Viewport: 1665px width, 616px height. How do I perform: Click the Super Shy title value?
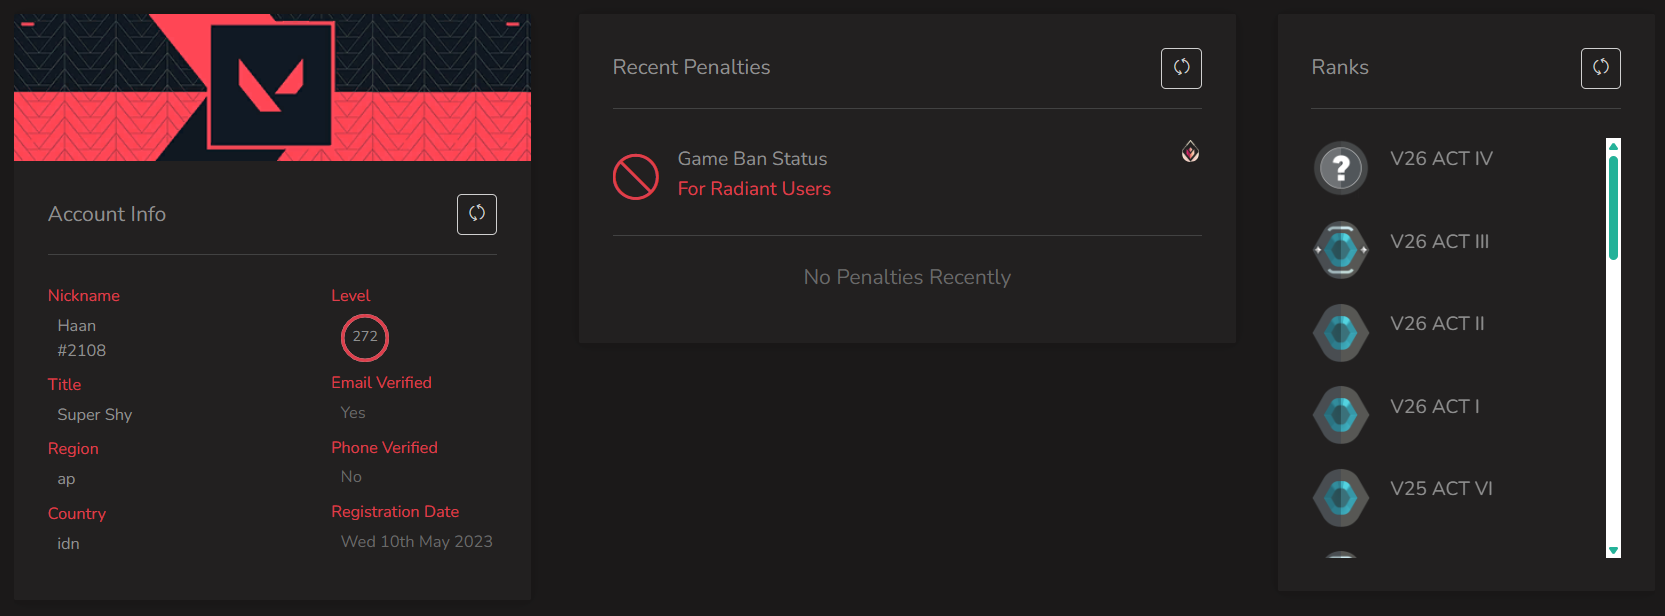(x=95, y=415)
